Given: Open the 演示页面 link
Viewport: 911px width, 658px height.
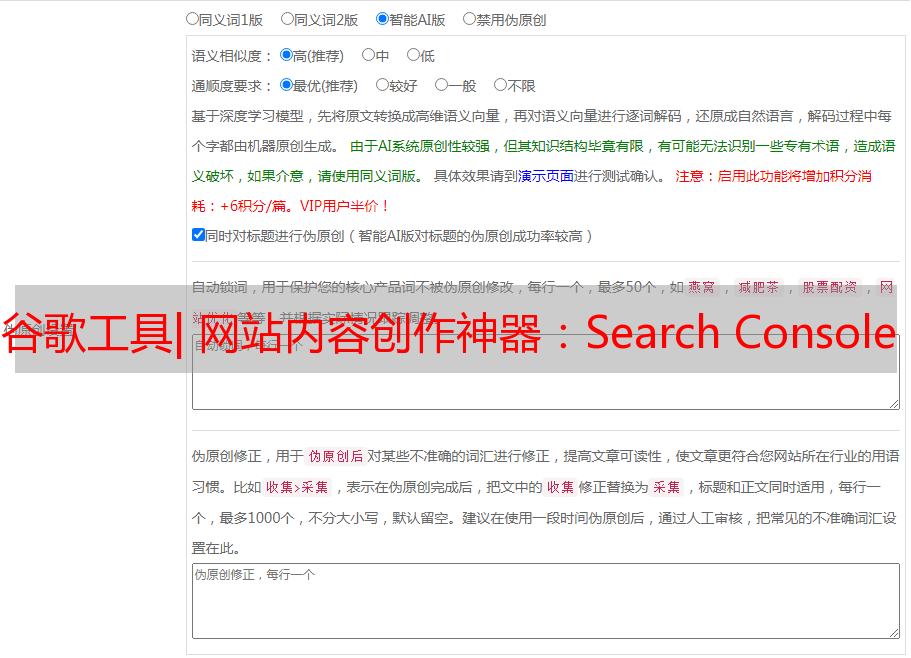Looking at the screenshot, I should [x=546, y=176].
